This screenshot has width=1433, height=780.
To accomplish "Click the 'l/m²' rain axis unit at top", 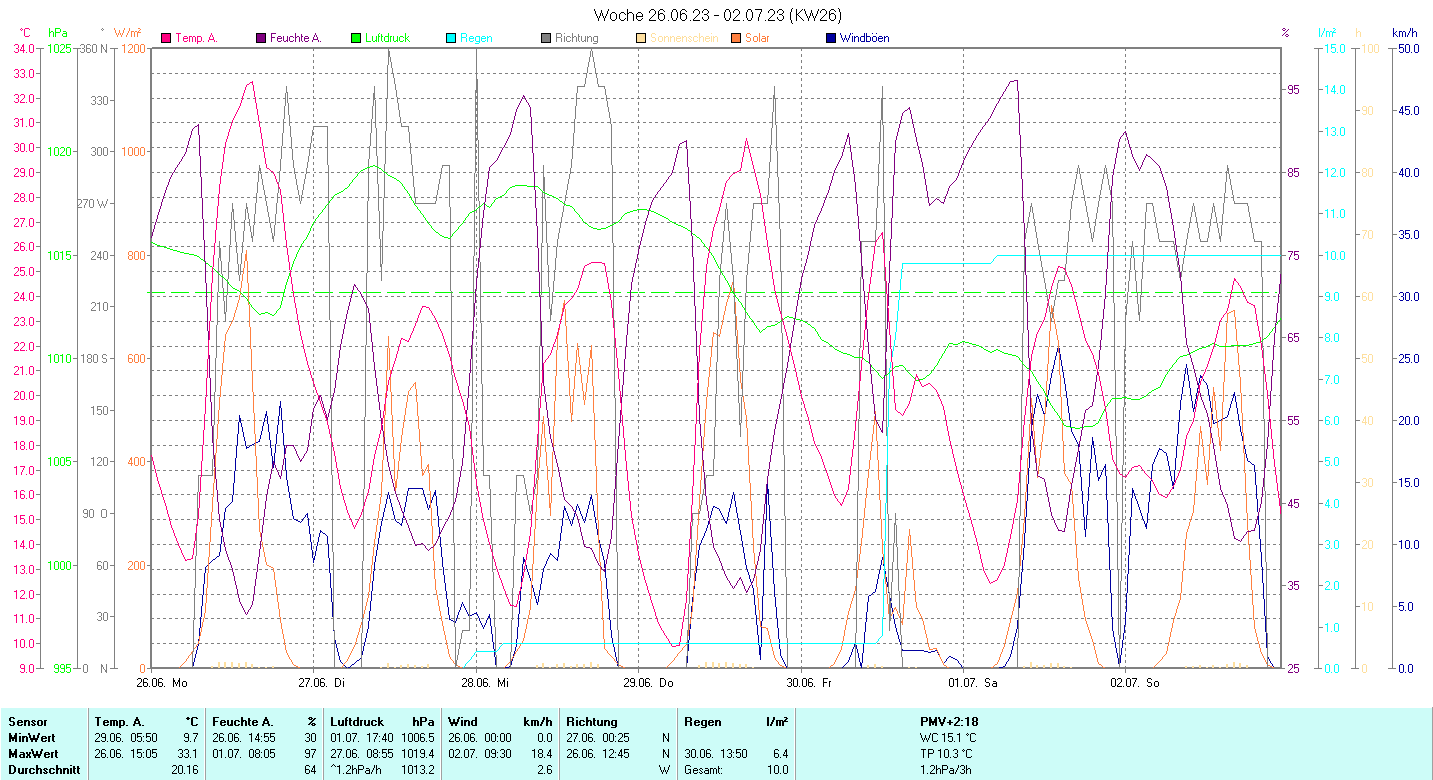I will 1327,33.
